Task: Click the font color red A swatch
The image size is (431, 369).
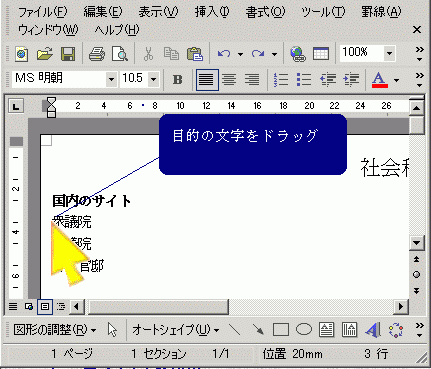Action: click(380, 80)
